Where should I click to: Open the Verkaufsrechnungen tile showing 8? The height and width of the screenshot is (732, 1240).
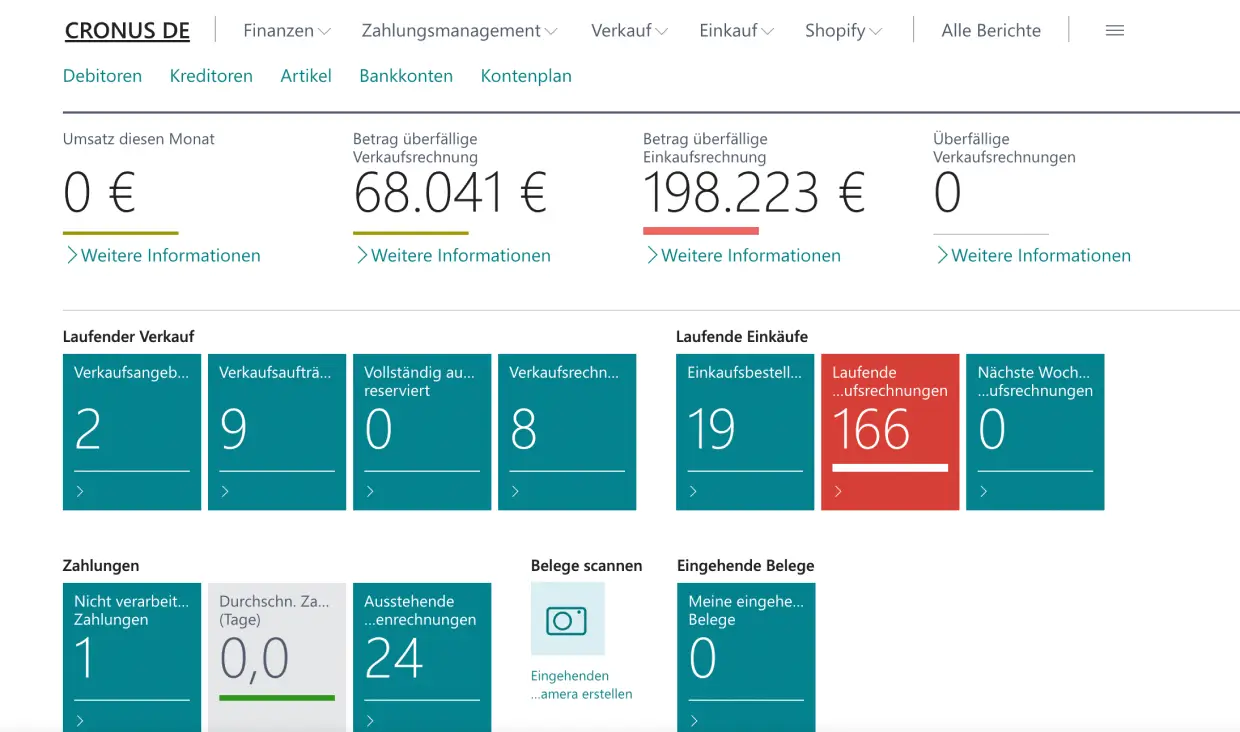point(566,430)
